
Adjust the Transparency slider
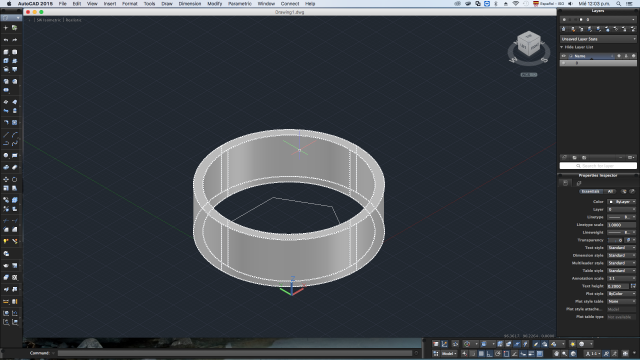coord(615,240)
